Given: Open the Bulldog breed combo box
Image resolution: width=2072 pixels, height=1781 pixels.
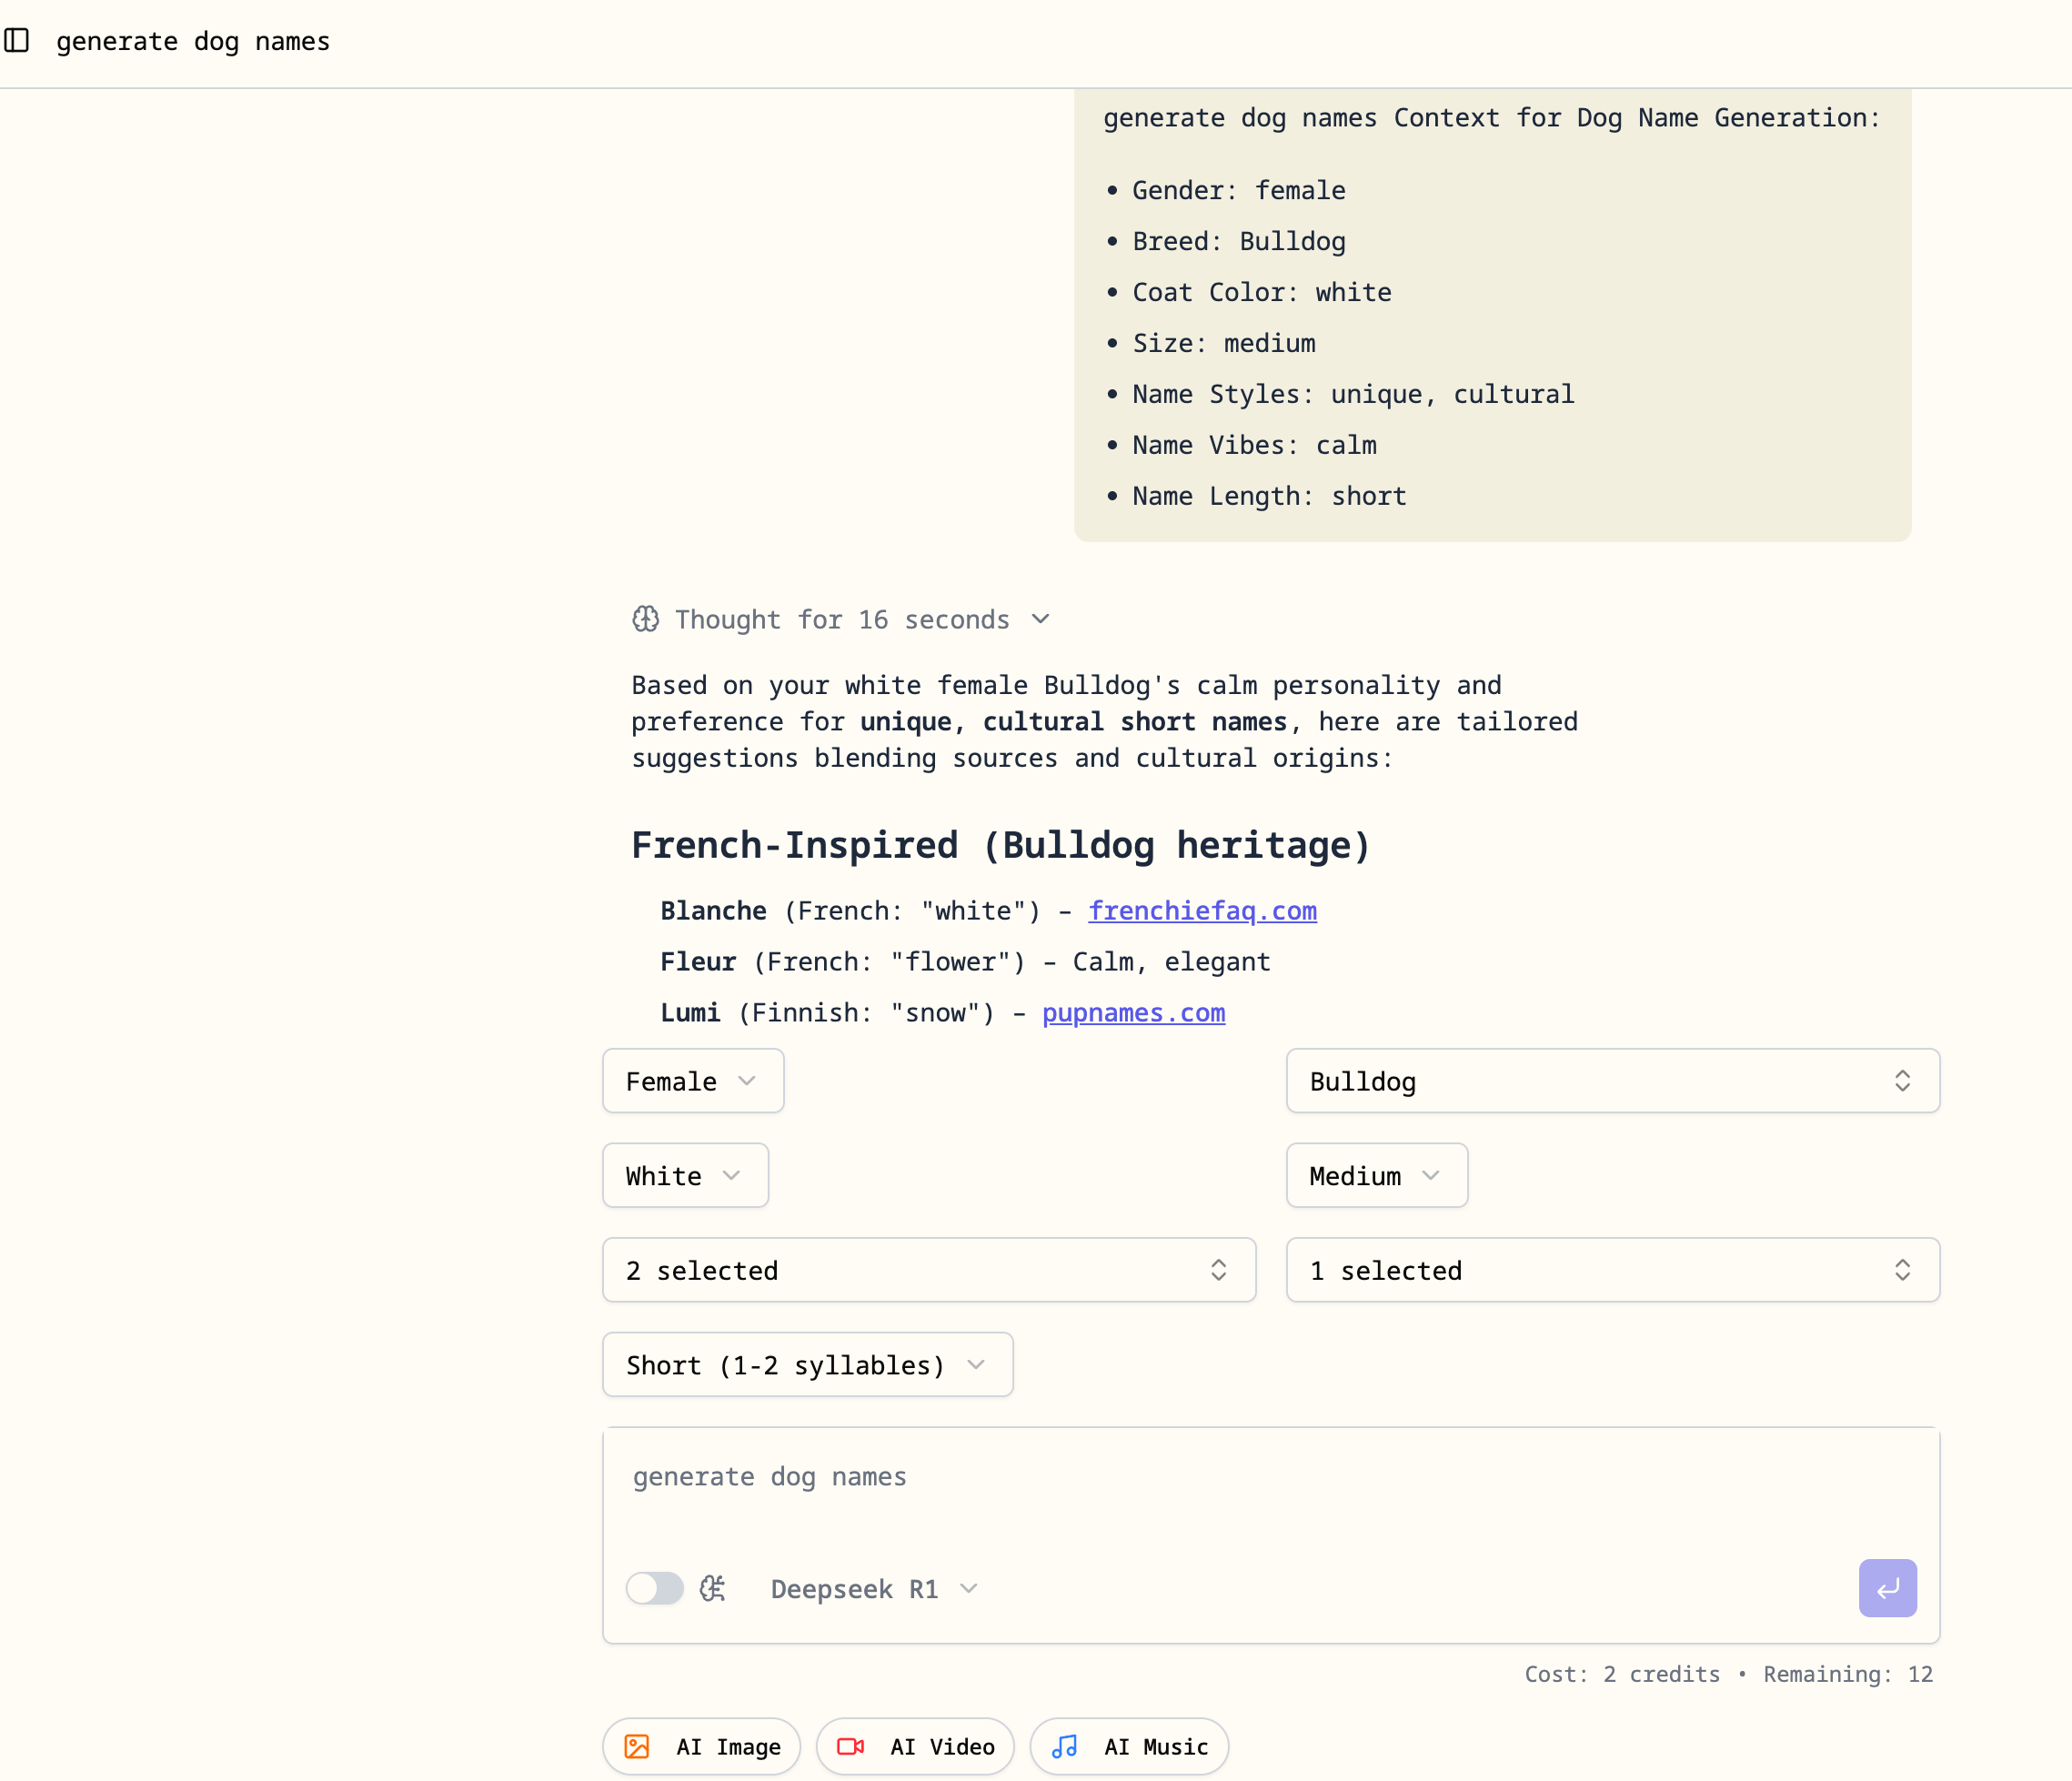Looking at the screenshot, I should click(1612, 1081).
